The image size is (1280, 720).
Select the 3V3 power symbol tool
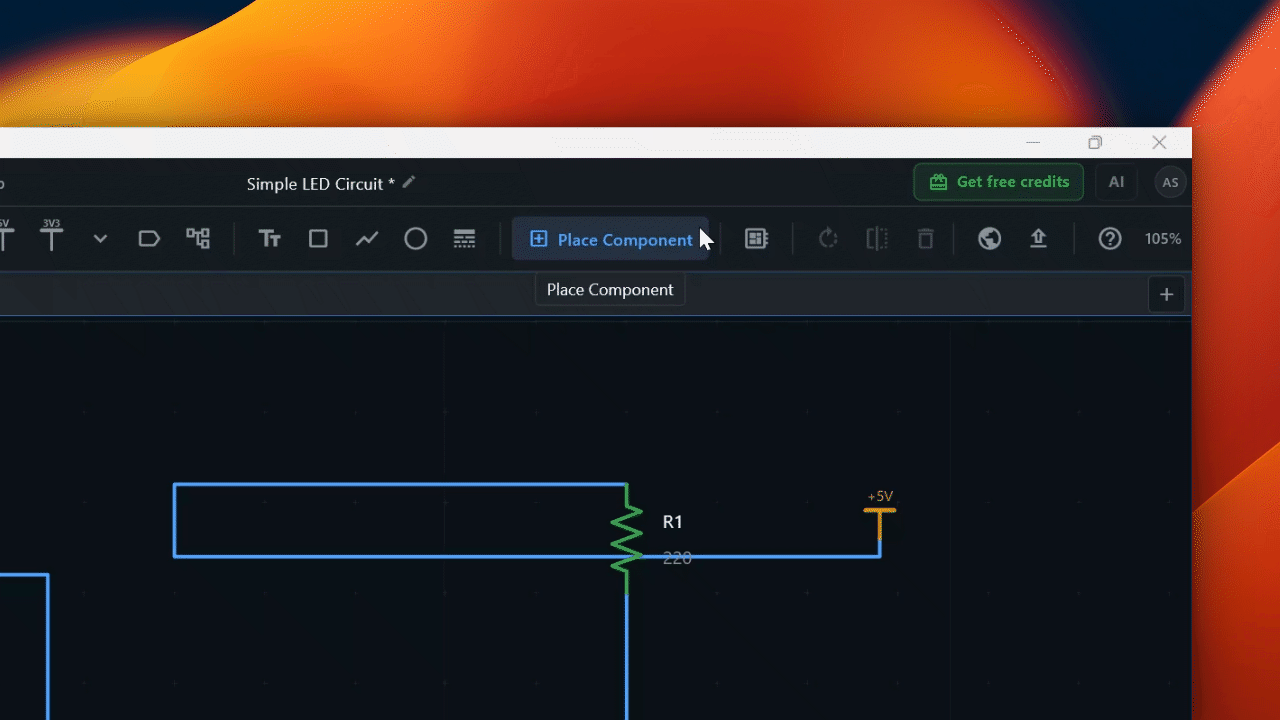[51, 236]
